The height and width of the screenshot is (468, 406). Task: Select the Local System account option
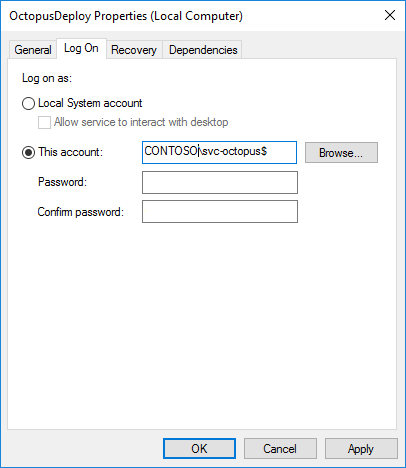(28, 103)
